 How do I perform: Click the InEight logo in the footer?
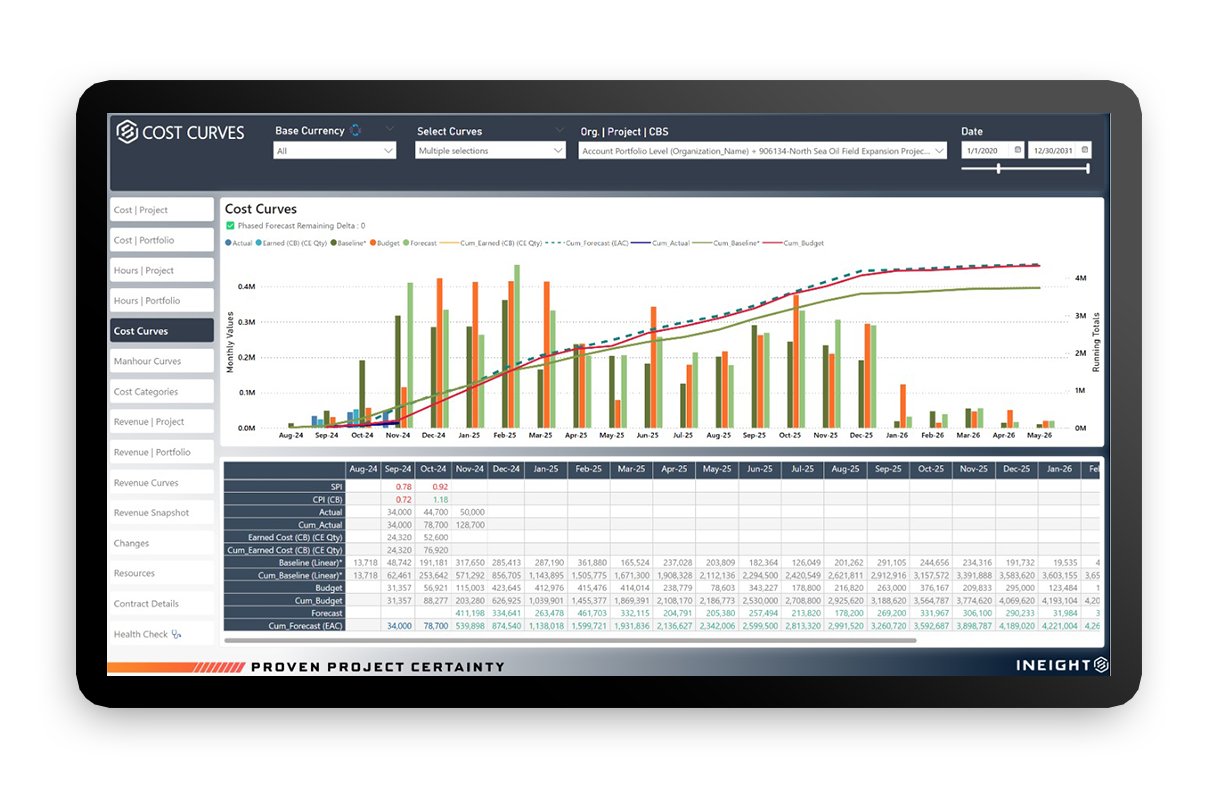1062,665
